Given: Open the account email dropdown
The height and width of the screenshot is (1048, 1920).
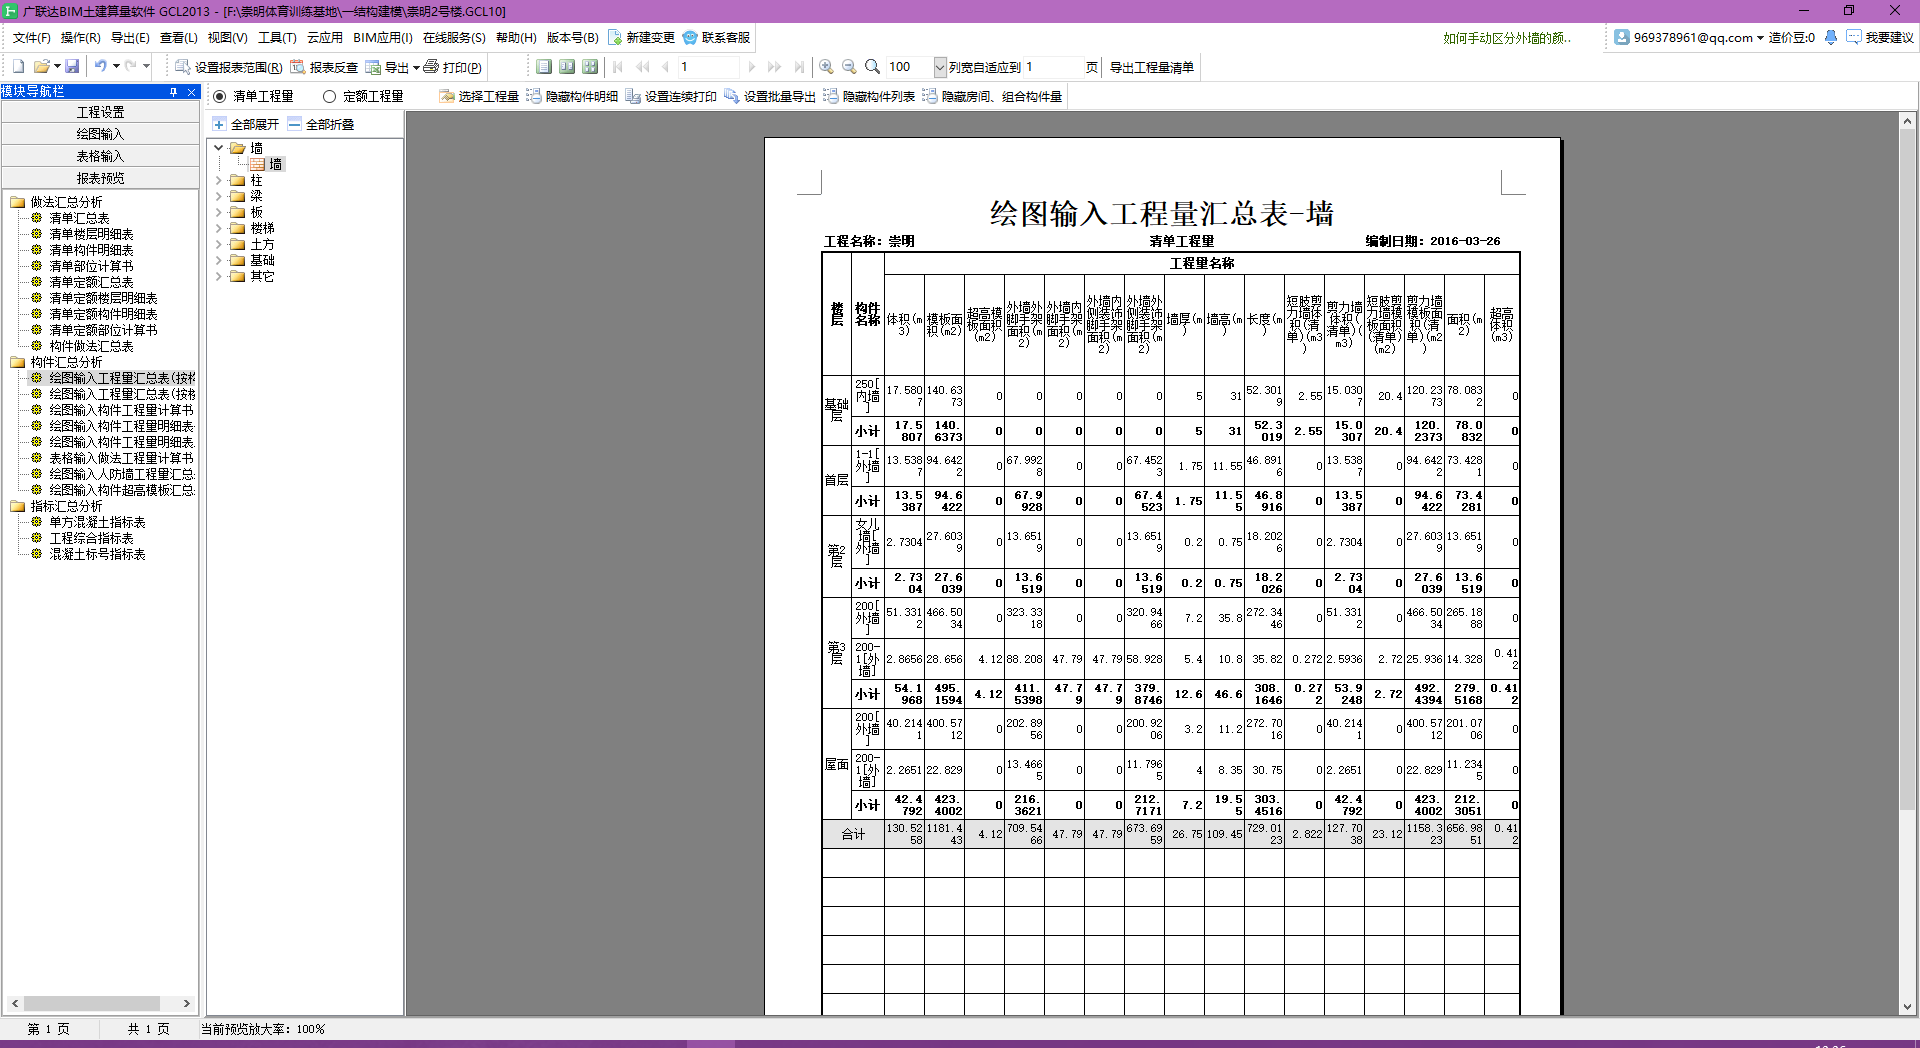Looking at the screenshot, I should click(x=1760, y=38).
